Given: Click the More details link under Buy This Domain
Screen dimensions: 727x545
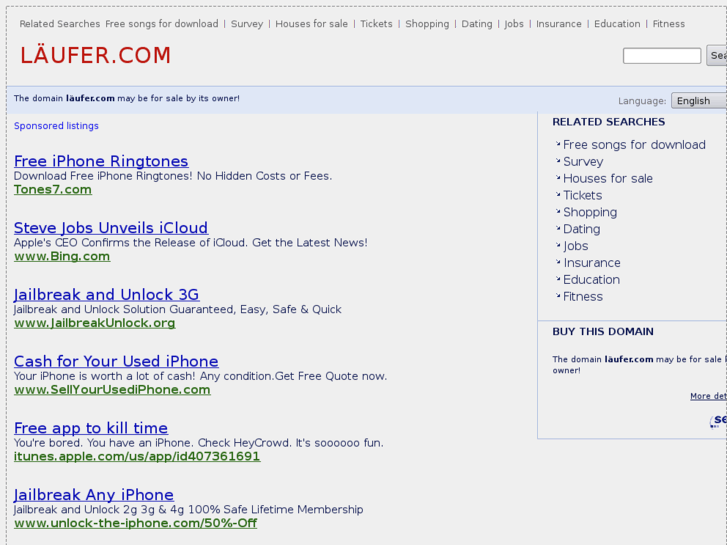Looking at the screenshot, I should click(x=708, y=396).
